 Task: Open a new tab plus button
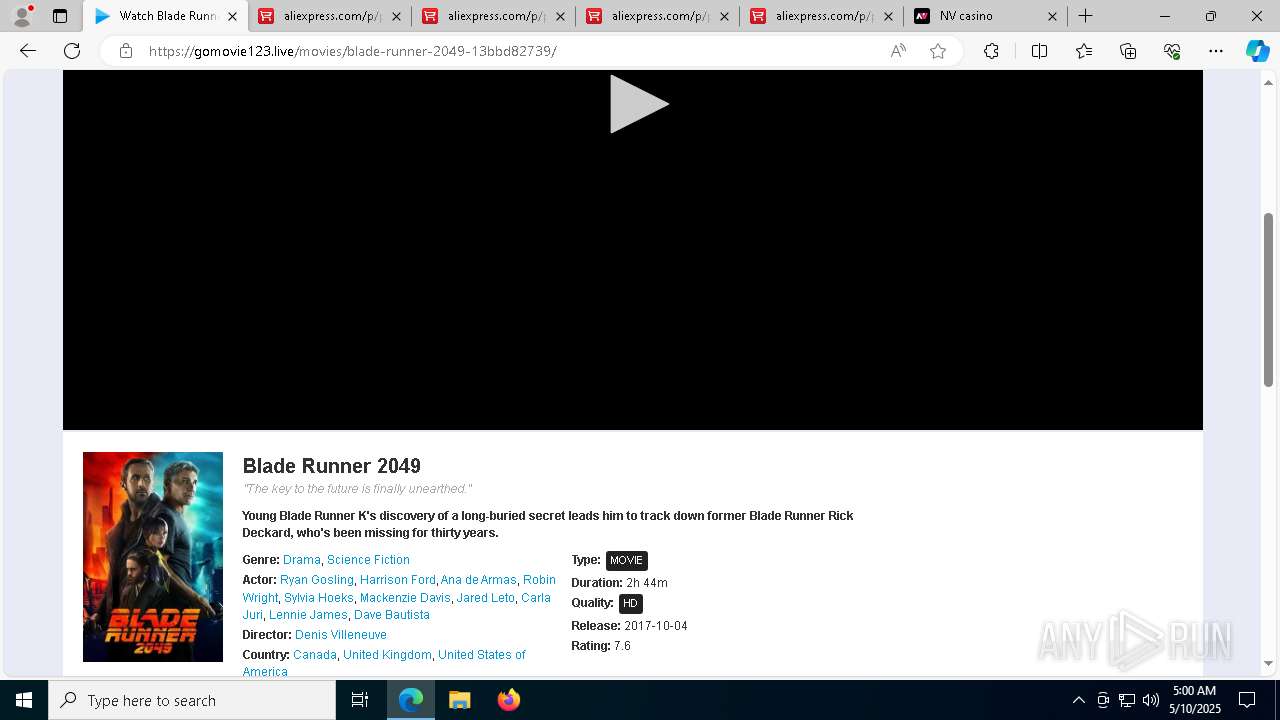pyautogui.click(x=1085, y=16)
